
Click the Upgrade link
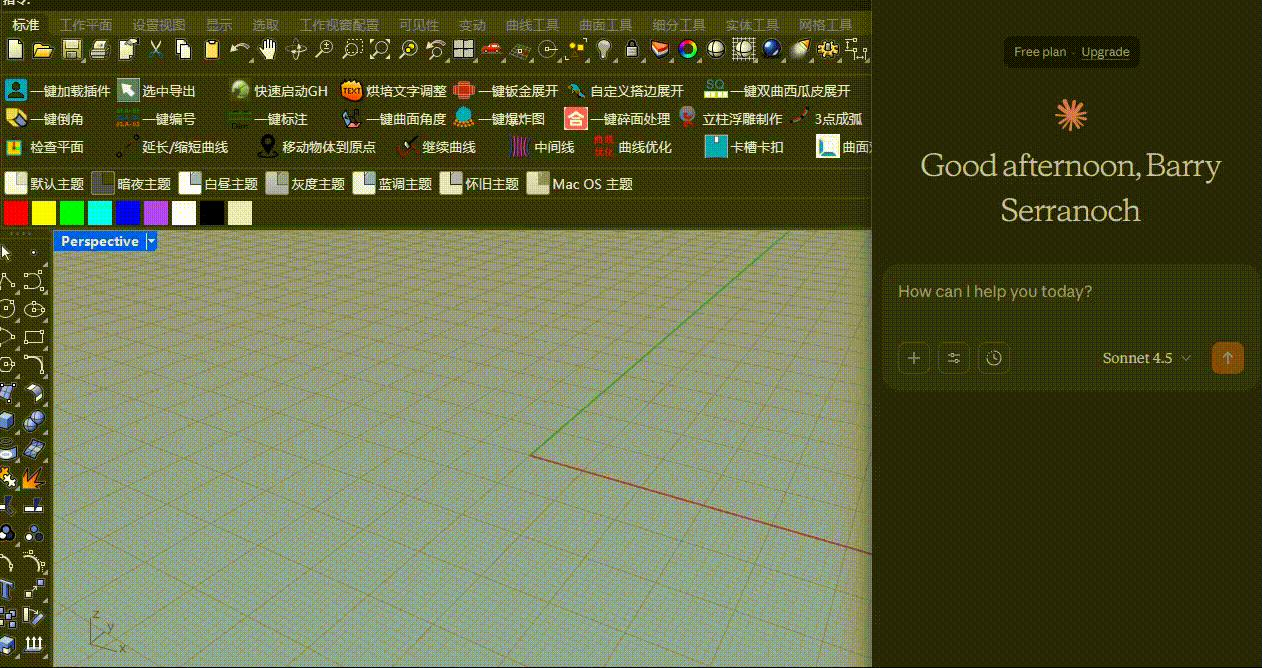[1105, 52]
